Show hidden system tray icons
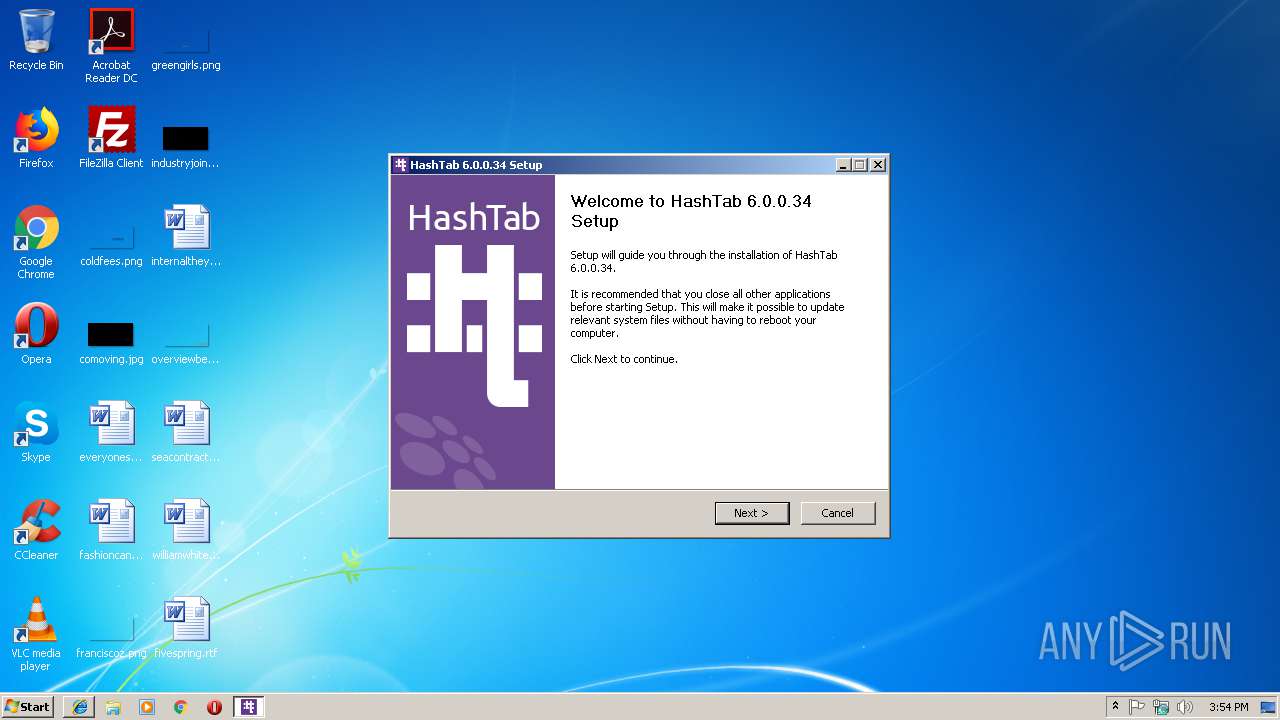 click(1115, 707)
